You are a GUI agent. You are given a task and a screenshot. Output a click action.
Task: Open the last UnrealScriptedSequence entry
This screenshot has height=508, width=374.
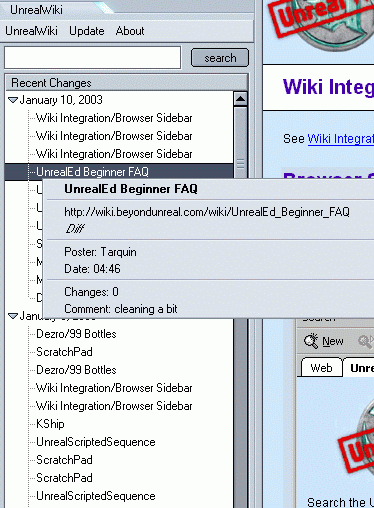tap(96, 496)
